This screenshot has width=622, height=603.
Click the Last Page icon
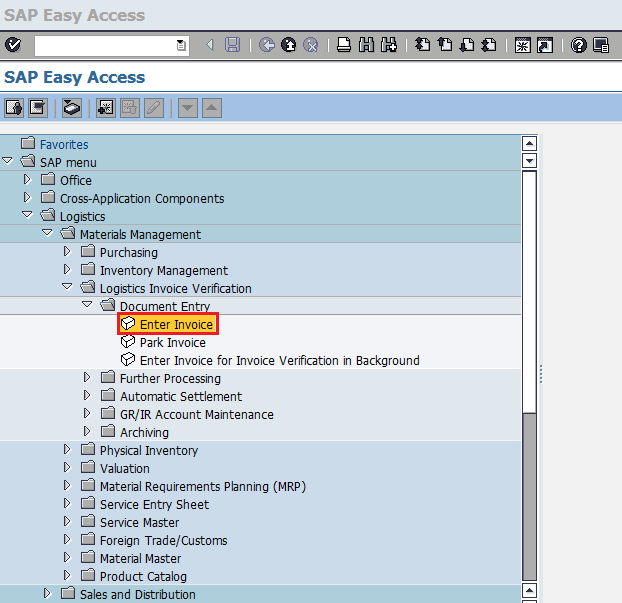point(489,45)
